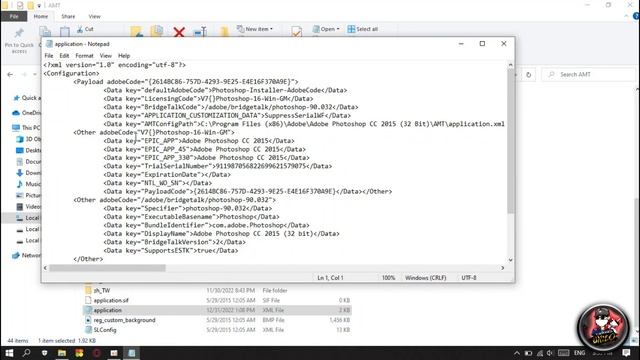The width and height of the screenshot is (640, 360).
Task: Click the Properties checkmark icon in ribbon
Action: coord(297,31)
